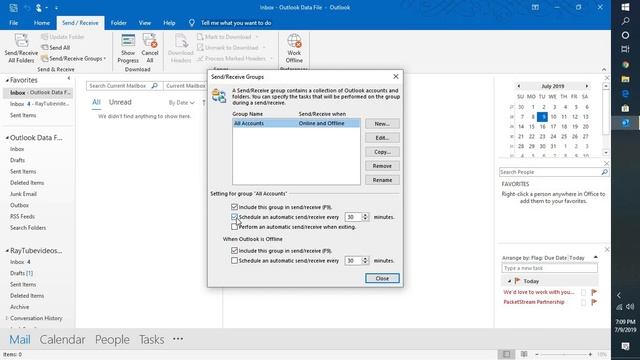
Task: Click the zoom slider in status bar
Action: pyautogui.click(x=564, y=354)
